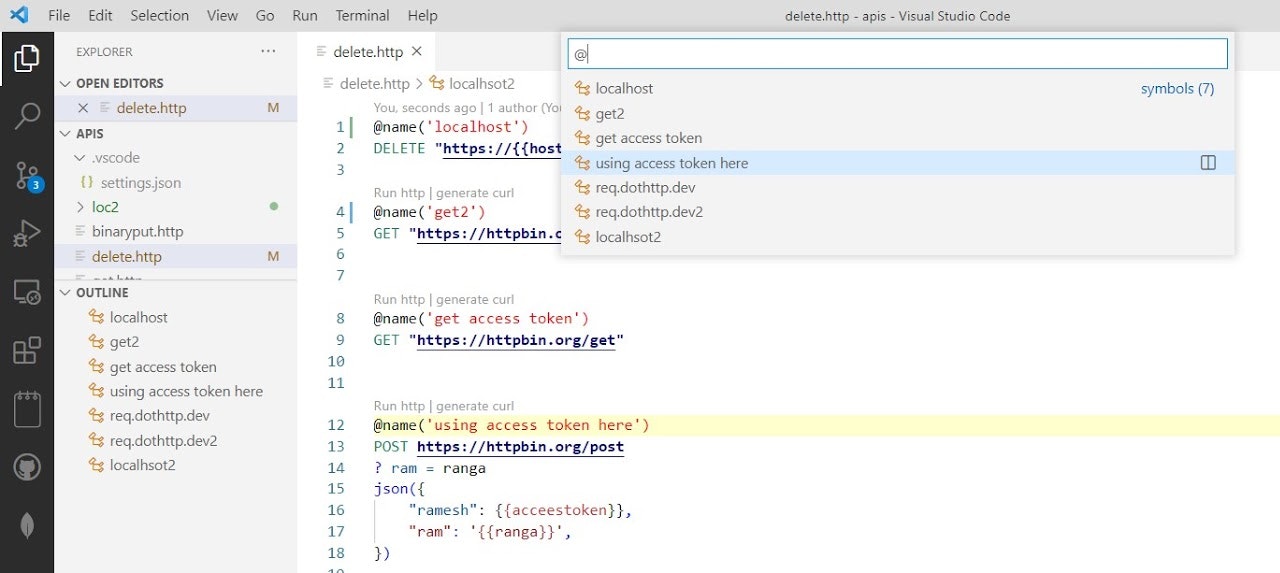
Task: Open the Help menu
Action: 422,15
